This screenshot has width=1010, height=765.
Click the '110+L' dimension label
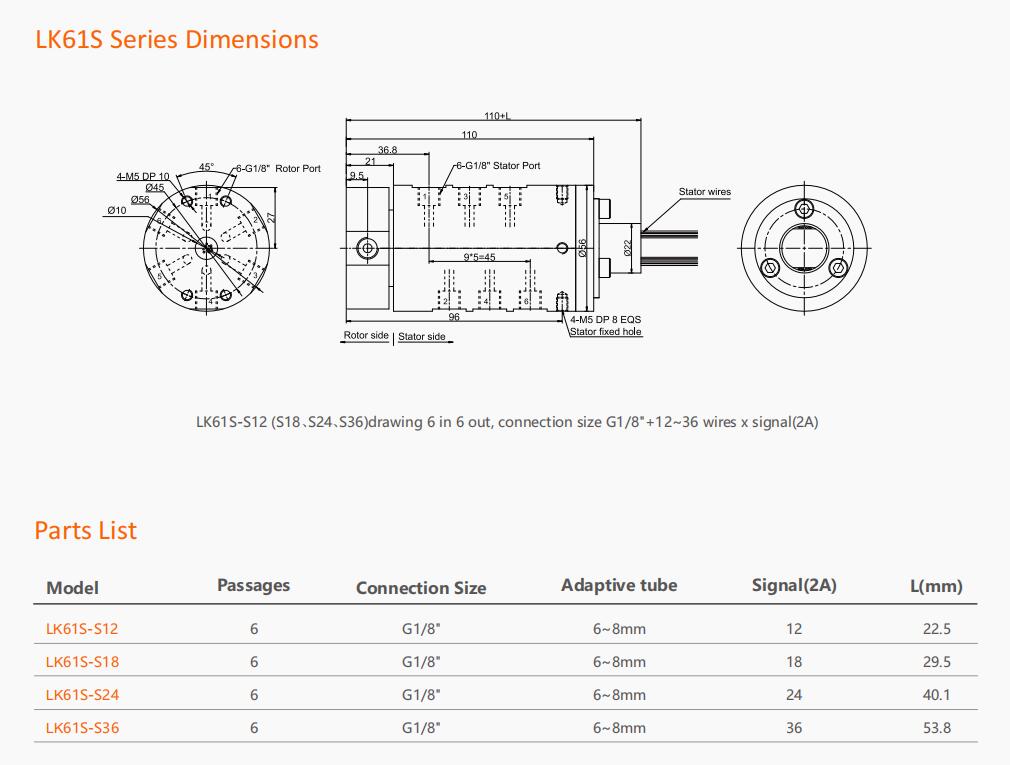(497, 116)
